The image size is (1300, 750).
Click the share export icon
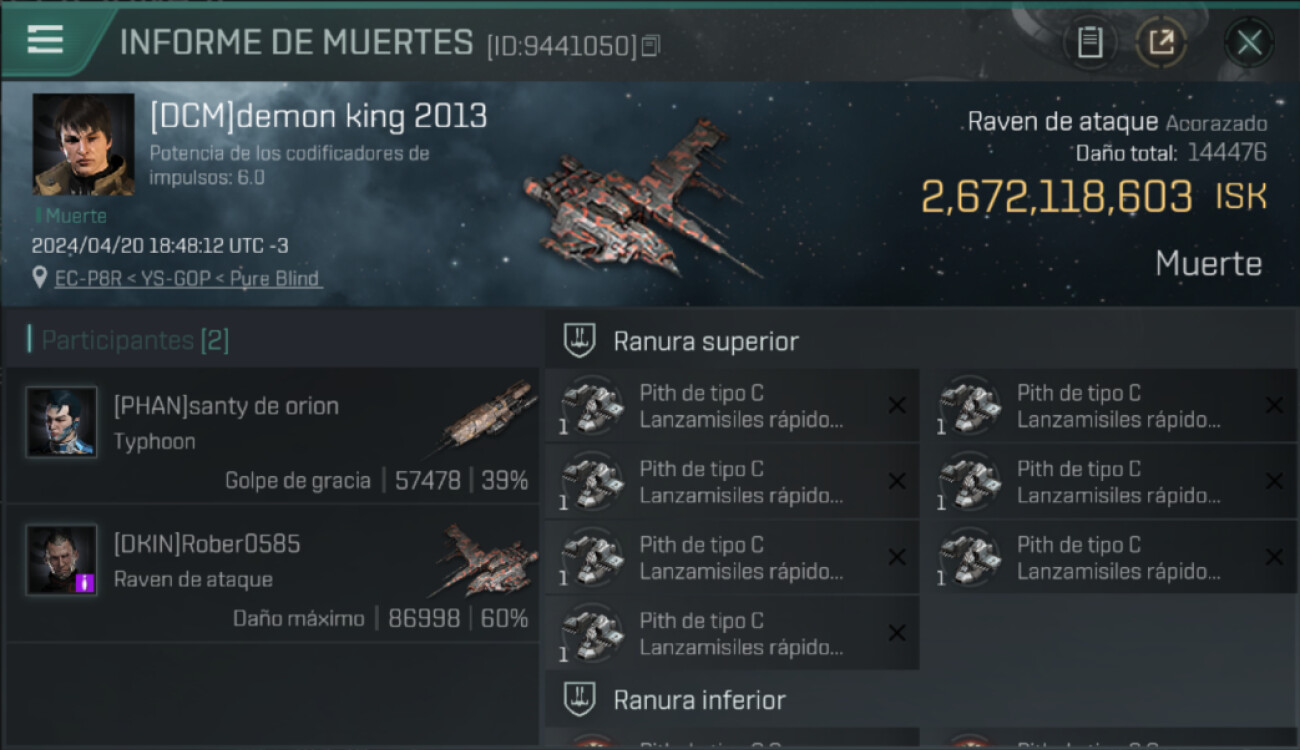tap(1161, 42)
